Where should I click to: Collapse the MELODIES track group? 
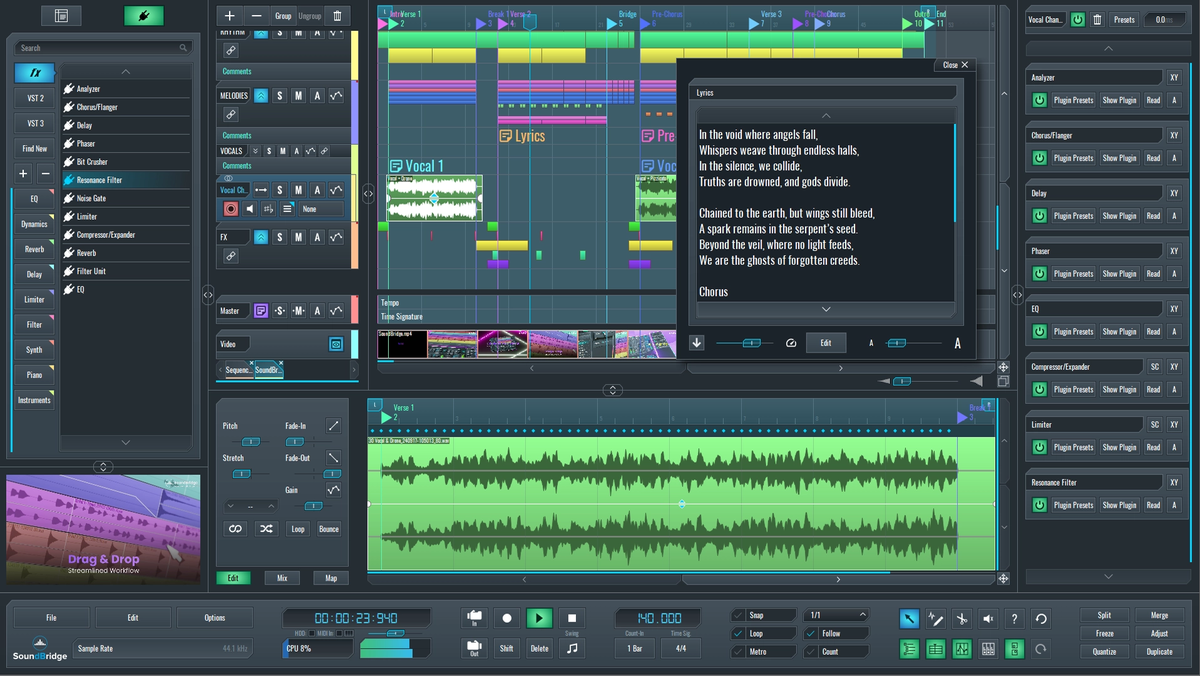pos(261,96)
